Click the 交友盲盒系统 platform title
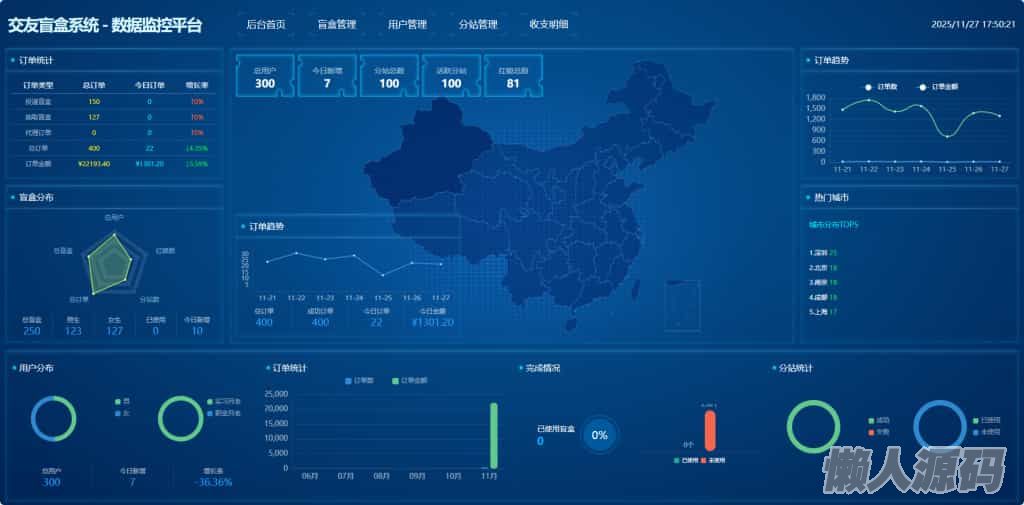This screenshot has width=1024, height=505. [104, 25]
